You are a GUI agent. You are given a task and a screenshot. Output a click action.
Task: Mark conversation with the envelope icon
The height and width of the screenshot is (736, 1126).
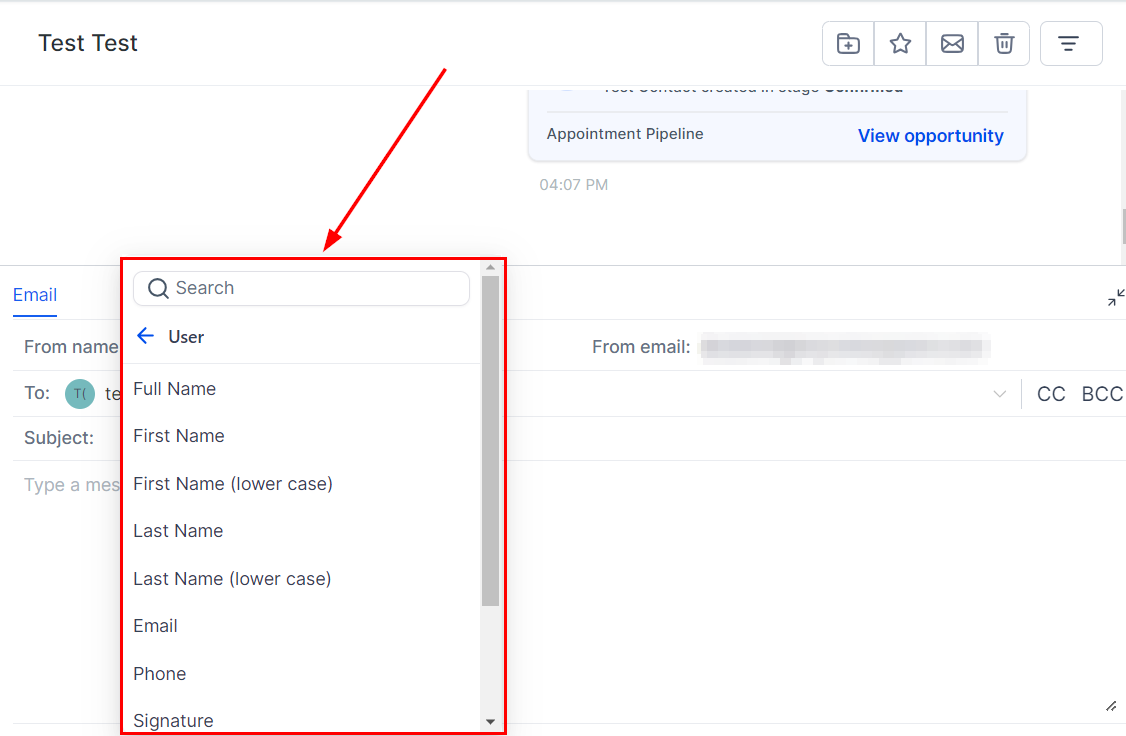pyautogui.click(x=952, y=44)
